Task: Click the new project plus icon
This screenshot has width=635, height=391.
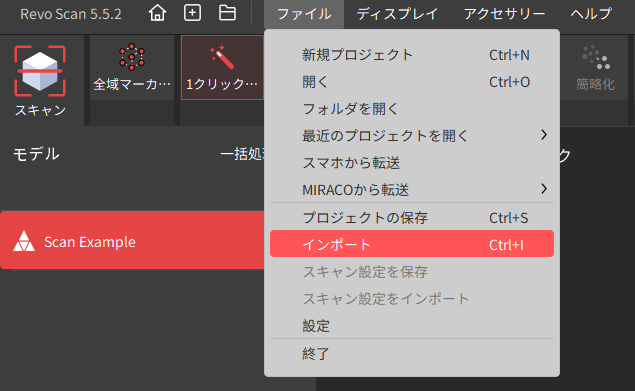Action: coord(192,13)
